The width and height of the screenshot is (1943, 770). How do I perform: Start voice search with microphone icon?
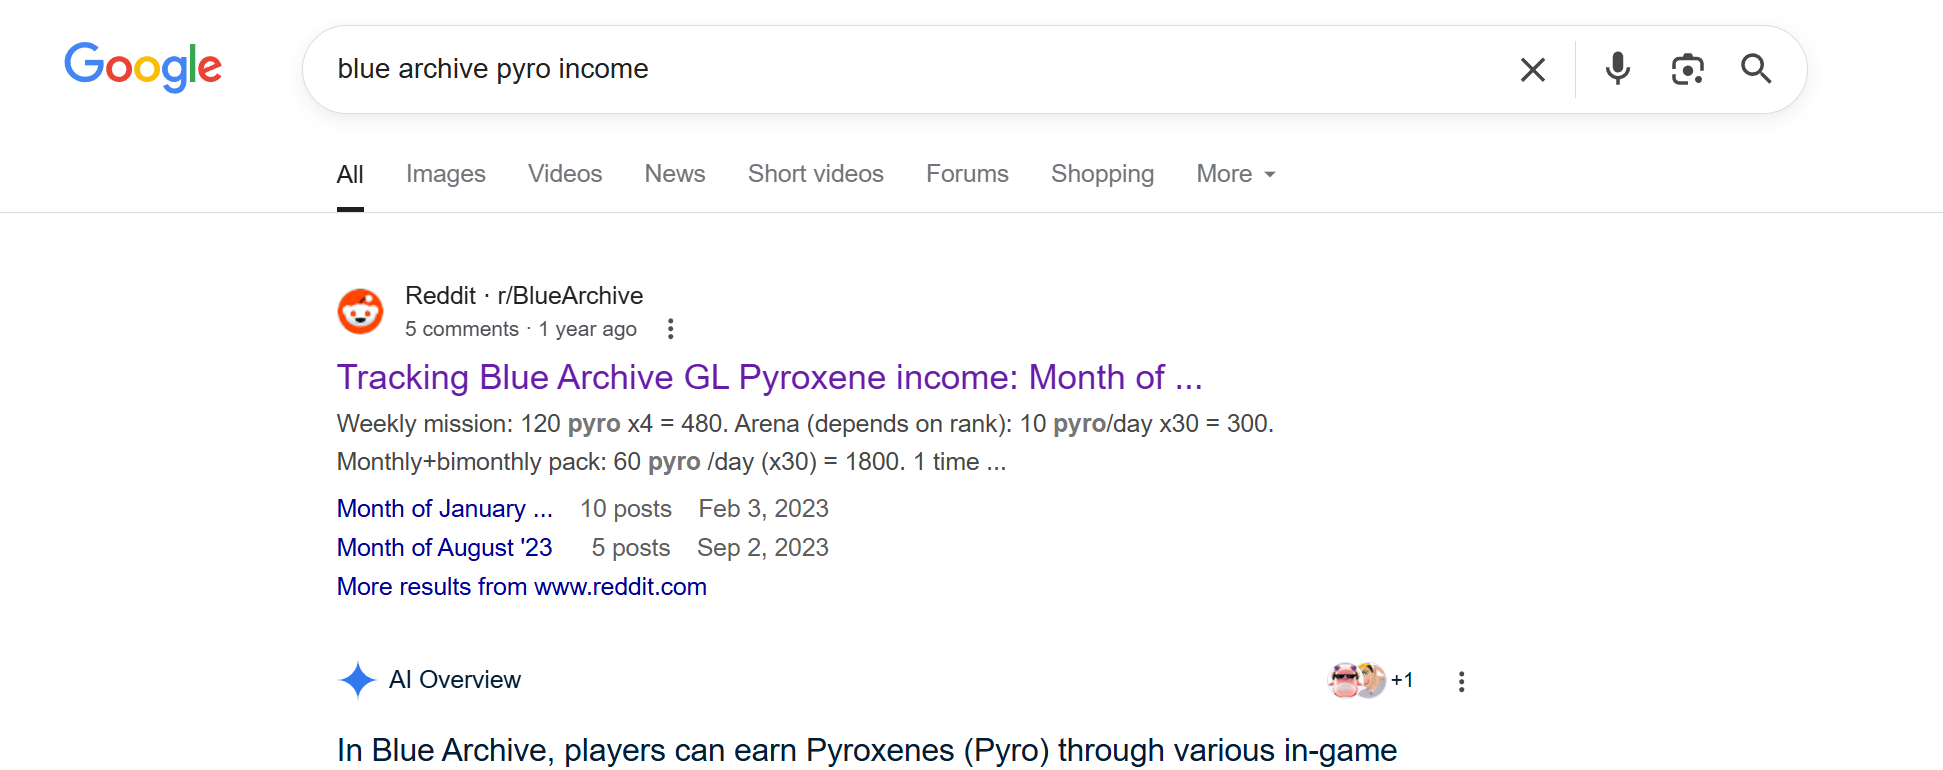tap(1617, 69)
